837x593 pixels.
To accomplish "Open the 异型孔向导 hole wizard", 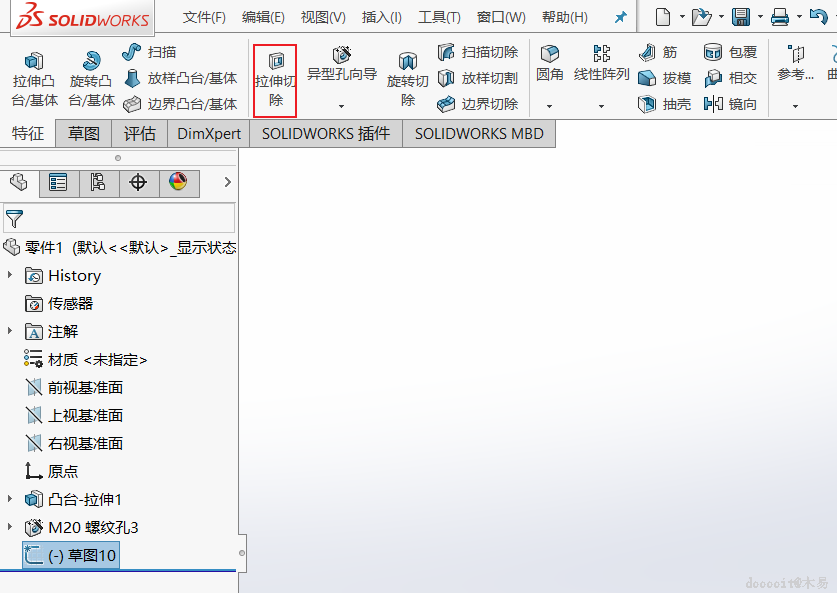I will point(342,64).
